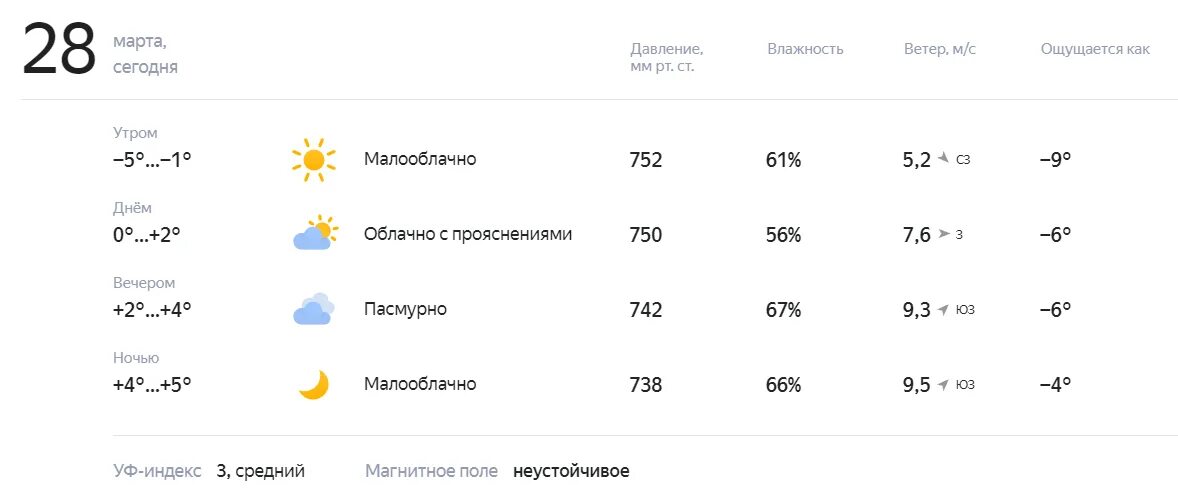Click the Влажность column header
This screenshot has width=1178, height=501.
coord(805,49)
